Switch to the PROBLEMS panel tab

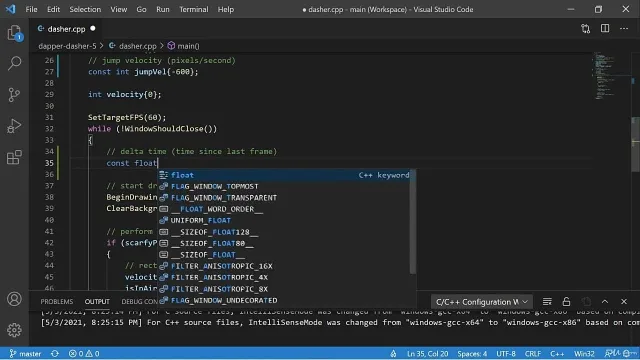[x=57, y=302]
